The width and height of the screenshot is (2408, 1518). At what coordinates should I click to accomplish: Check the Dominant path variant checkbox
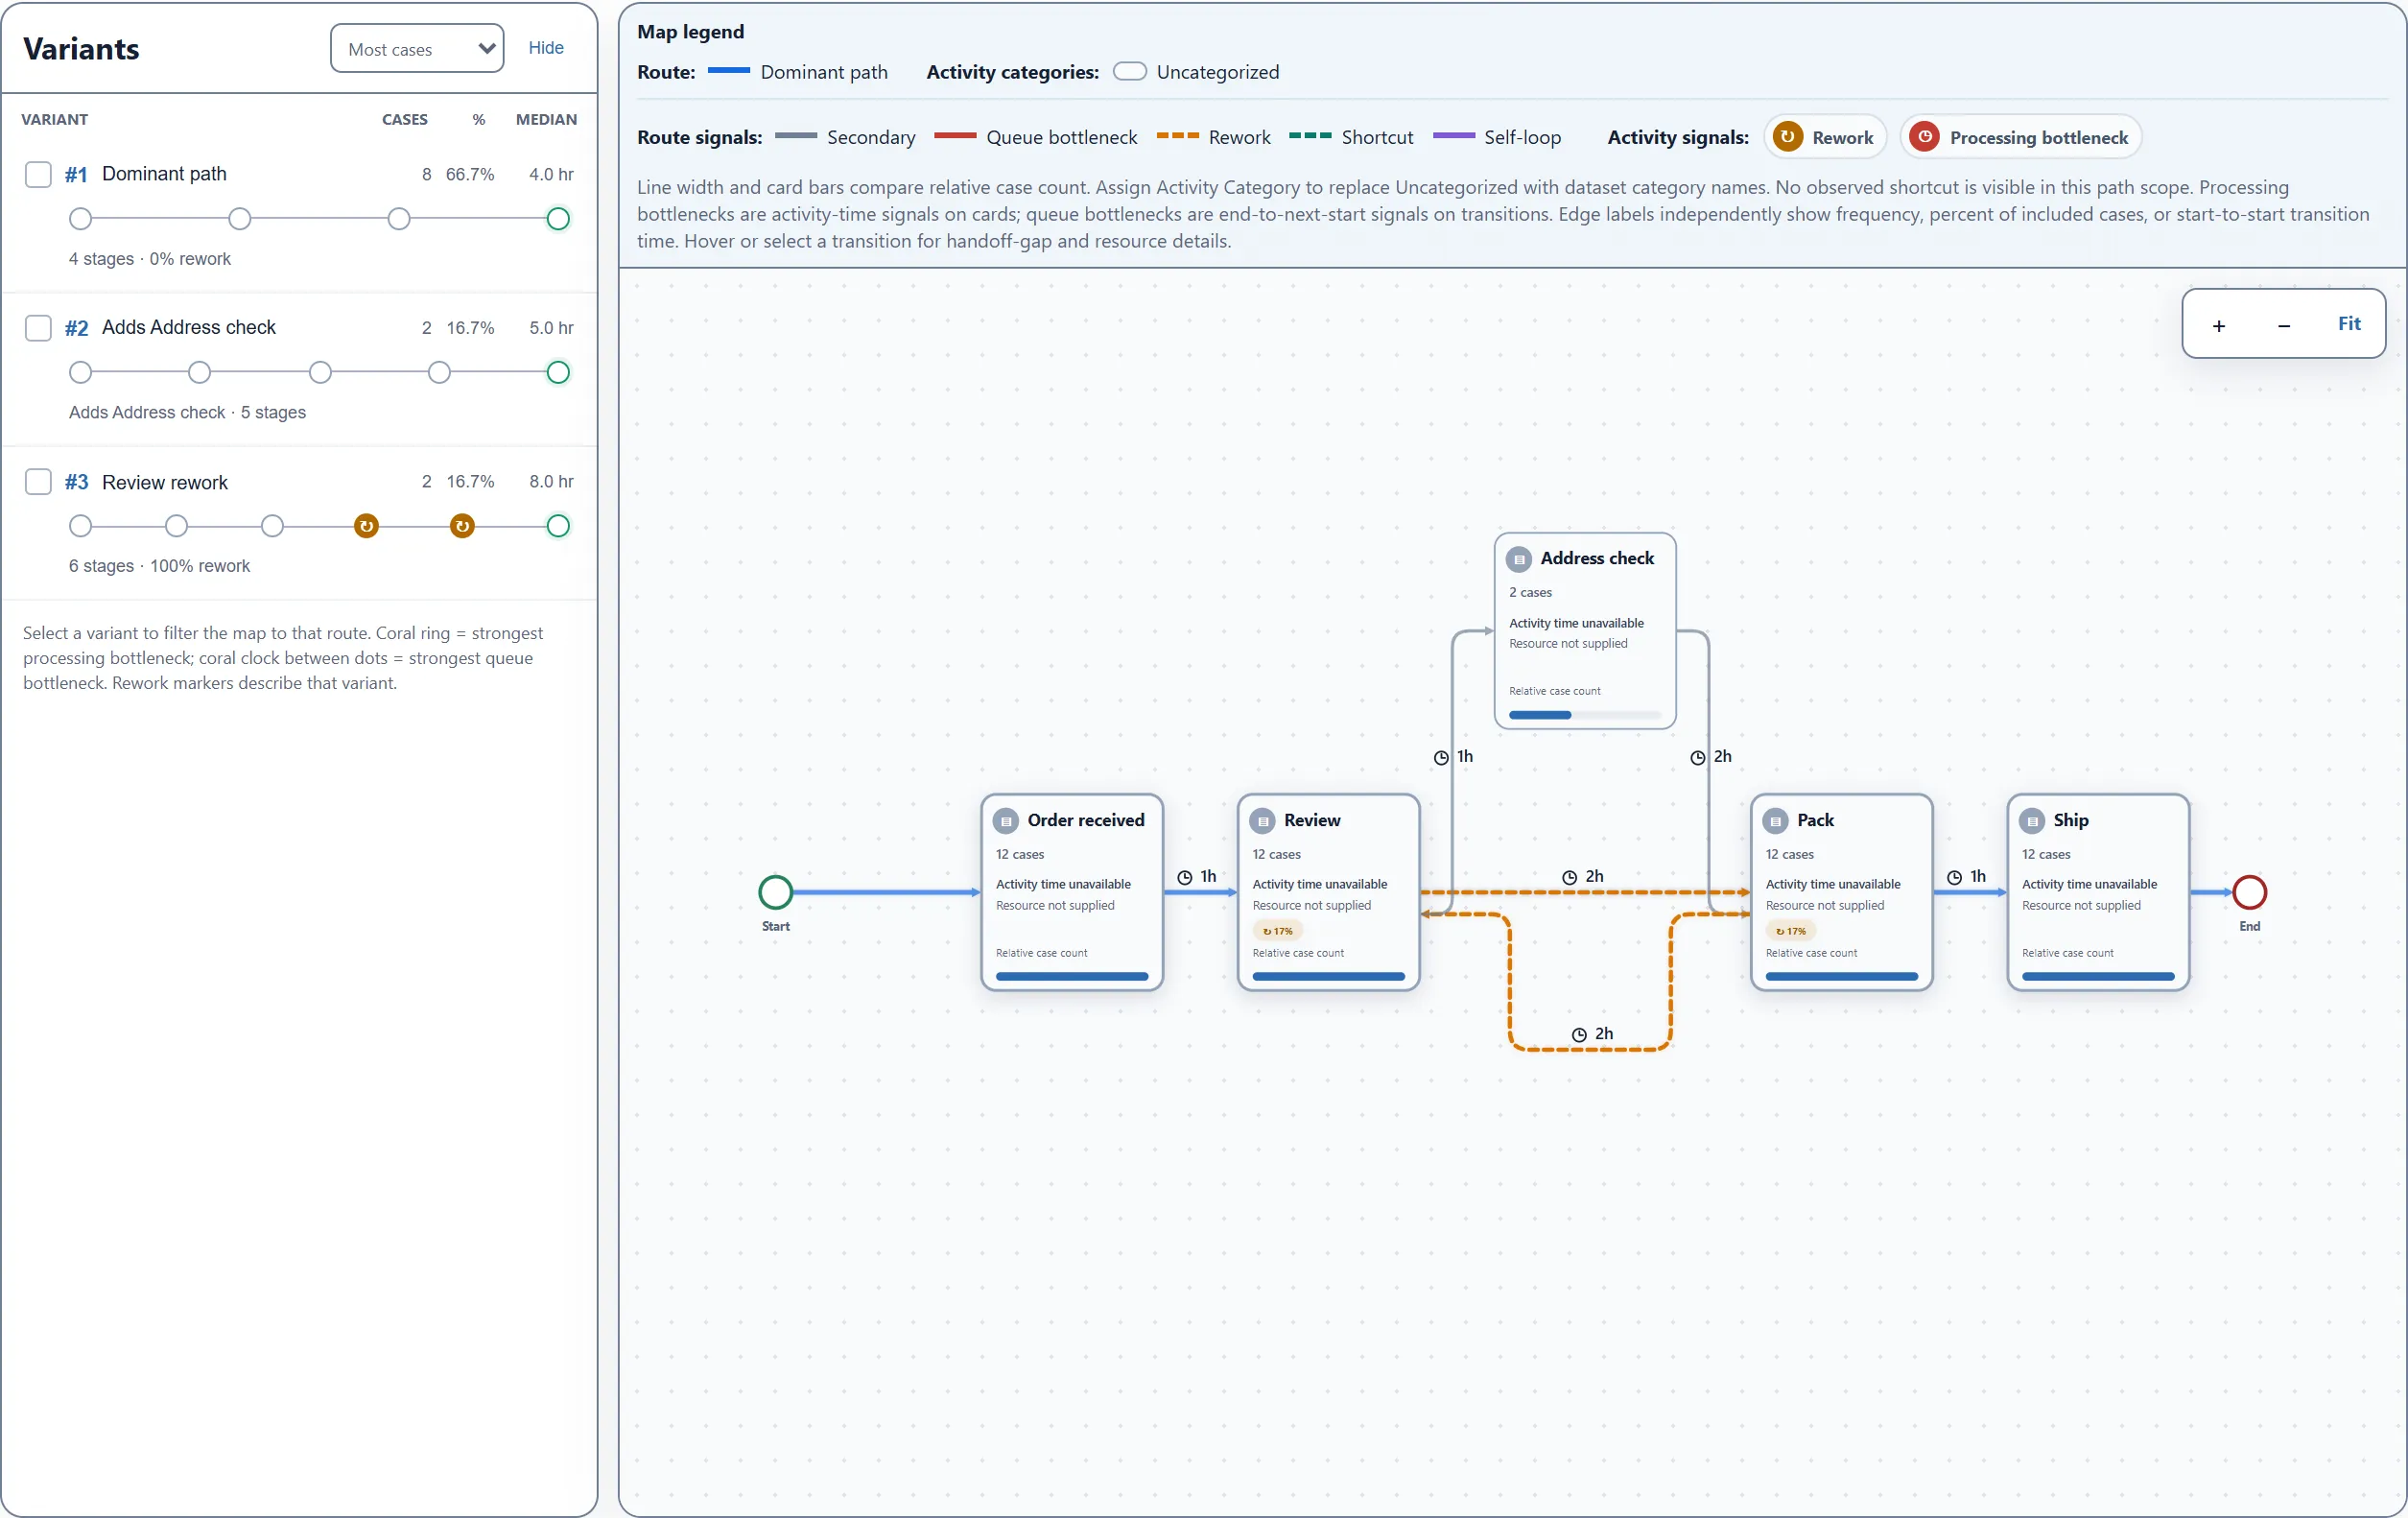tap(38, 174)
